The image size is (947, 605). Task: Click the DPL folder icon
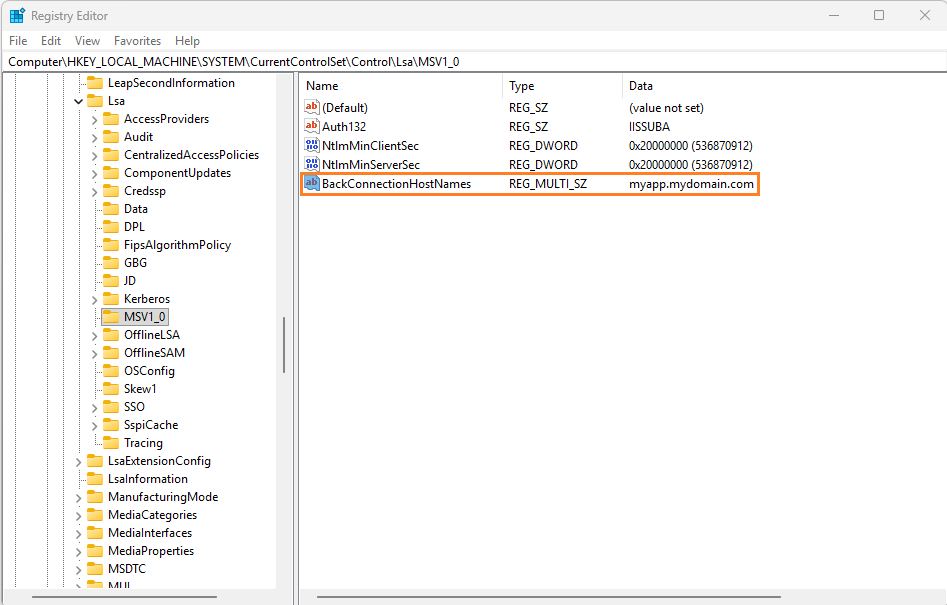point(111,227)
